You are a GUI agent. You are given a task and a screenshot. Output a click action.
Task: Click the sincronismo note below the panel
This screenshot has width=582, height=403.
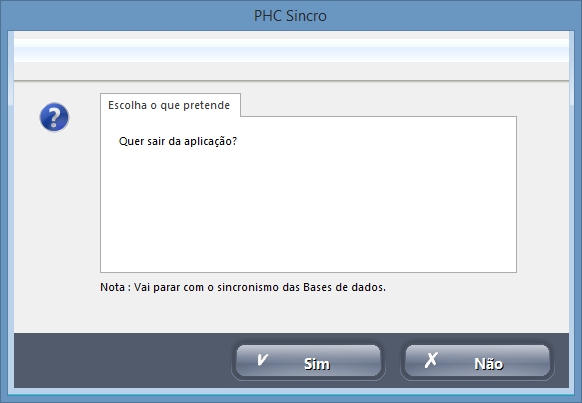point(243,287)
